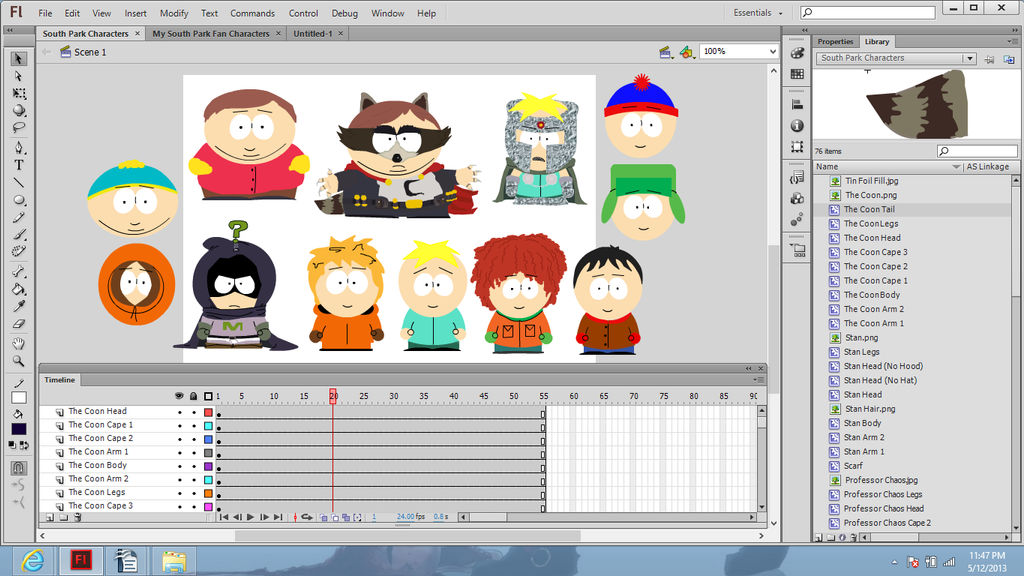
Task: Play the timeline animation
Action: click(x=250, y=517)
